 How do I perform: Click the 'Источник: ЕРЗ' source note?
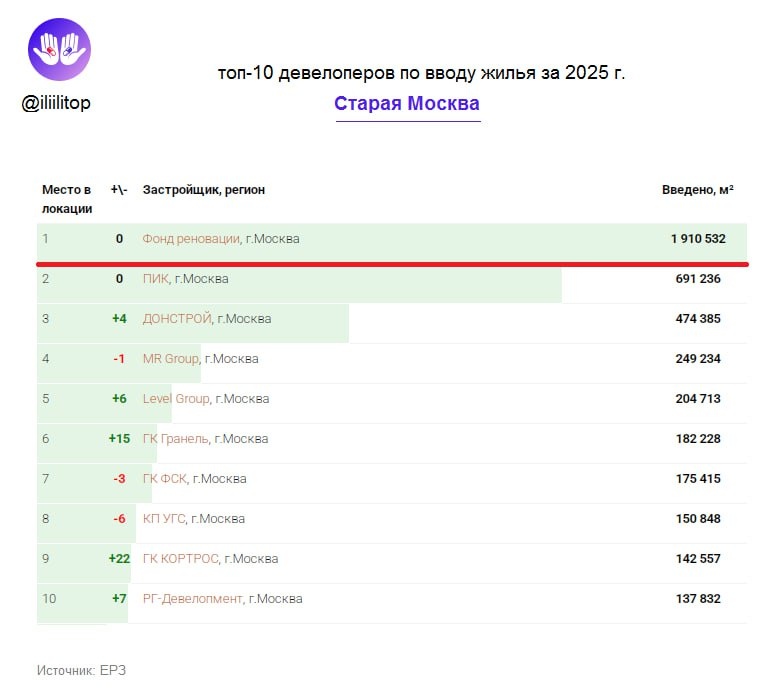pos(81,670)
